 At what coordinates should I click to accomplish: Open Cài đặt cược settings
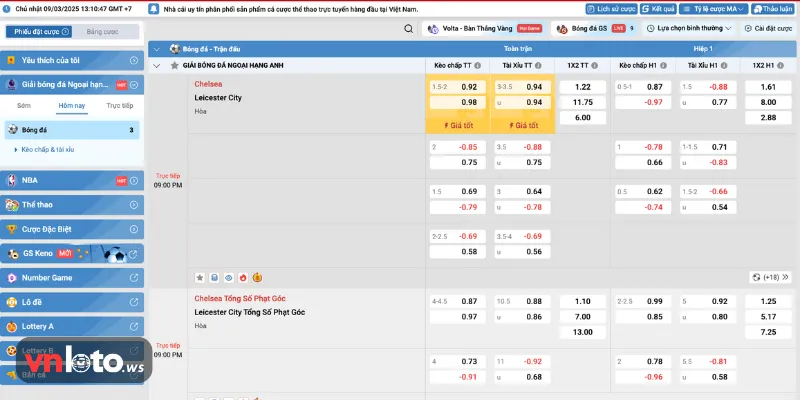(x=768, y=29)
